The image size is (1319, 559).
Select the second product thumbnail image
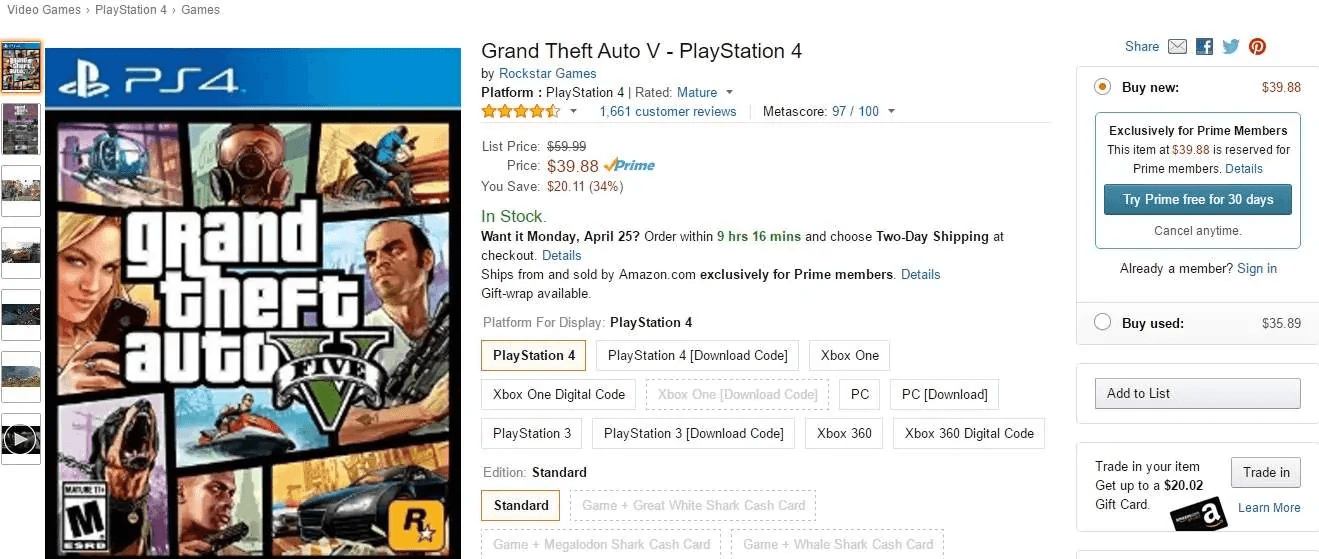pyautogui.click(x=21, y=129)
